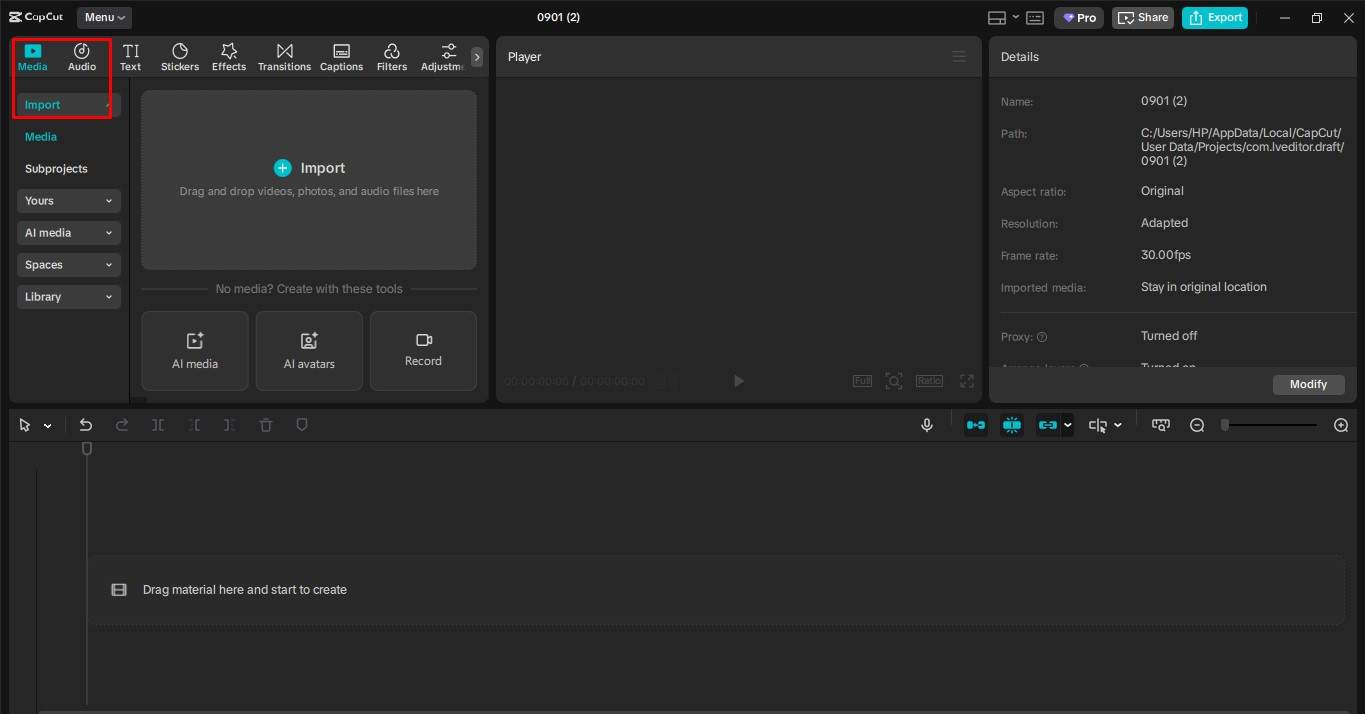This screenshot has width=1365, height=714.
Task: Click the Share button
Action: (x=1143, y=18)
